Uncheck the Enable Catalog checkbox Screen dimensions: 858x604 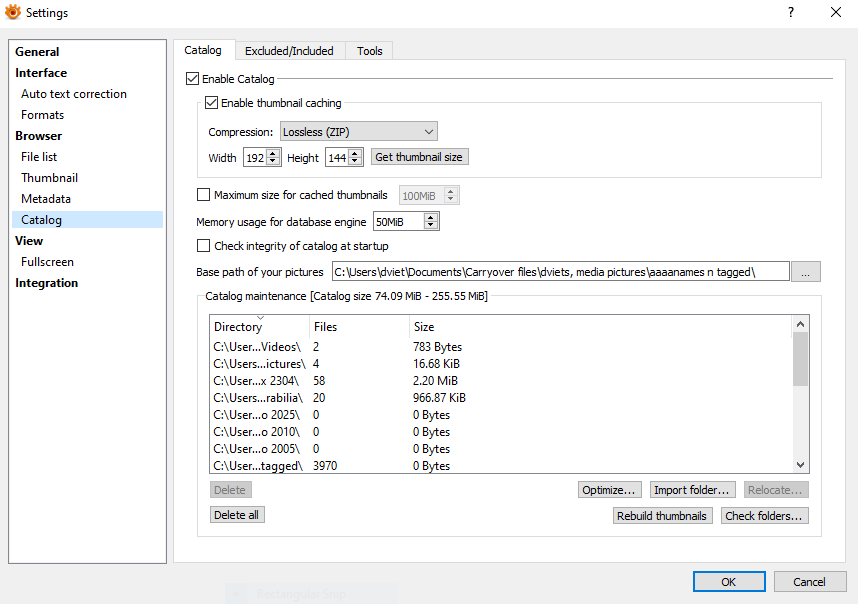[193, 79]
